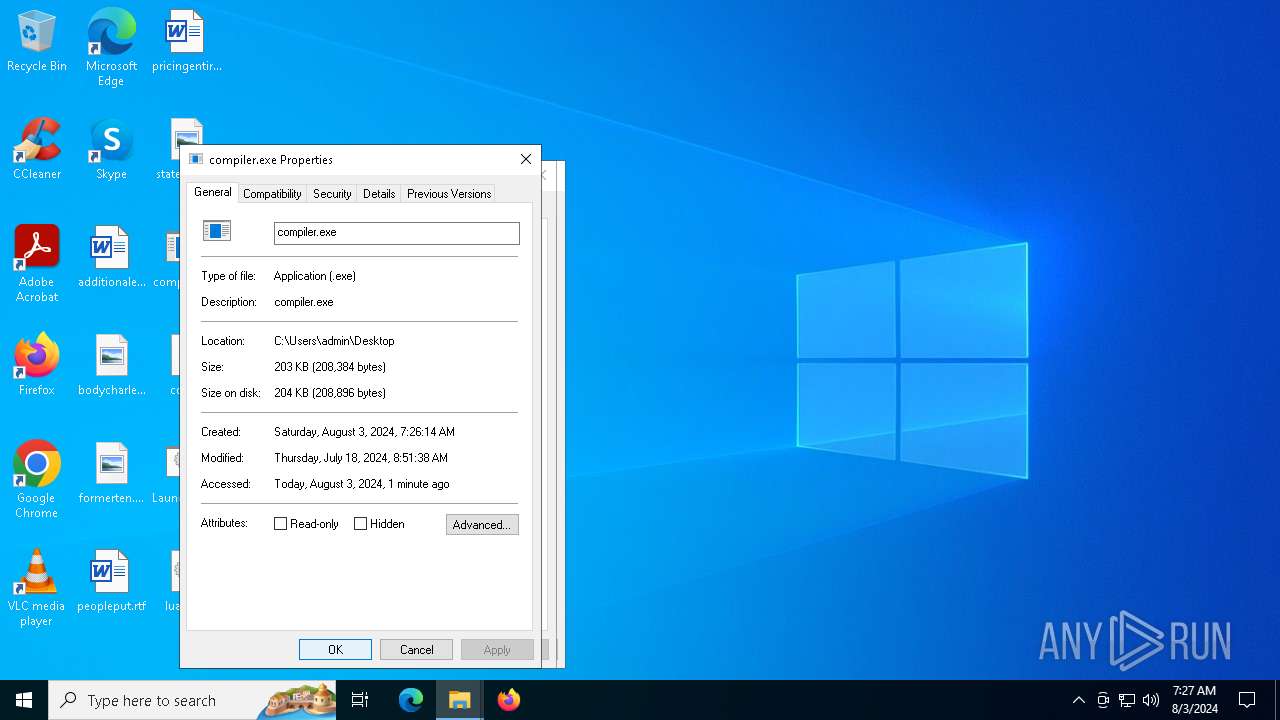The height and width of the screenshot is (720, 1280).
Task: Show hidden system tray icons
Action: click(x=1078, y=700)
